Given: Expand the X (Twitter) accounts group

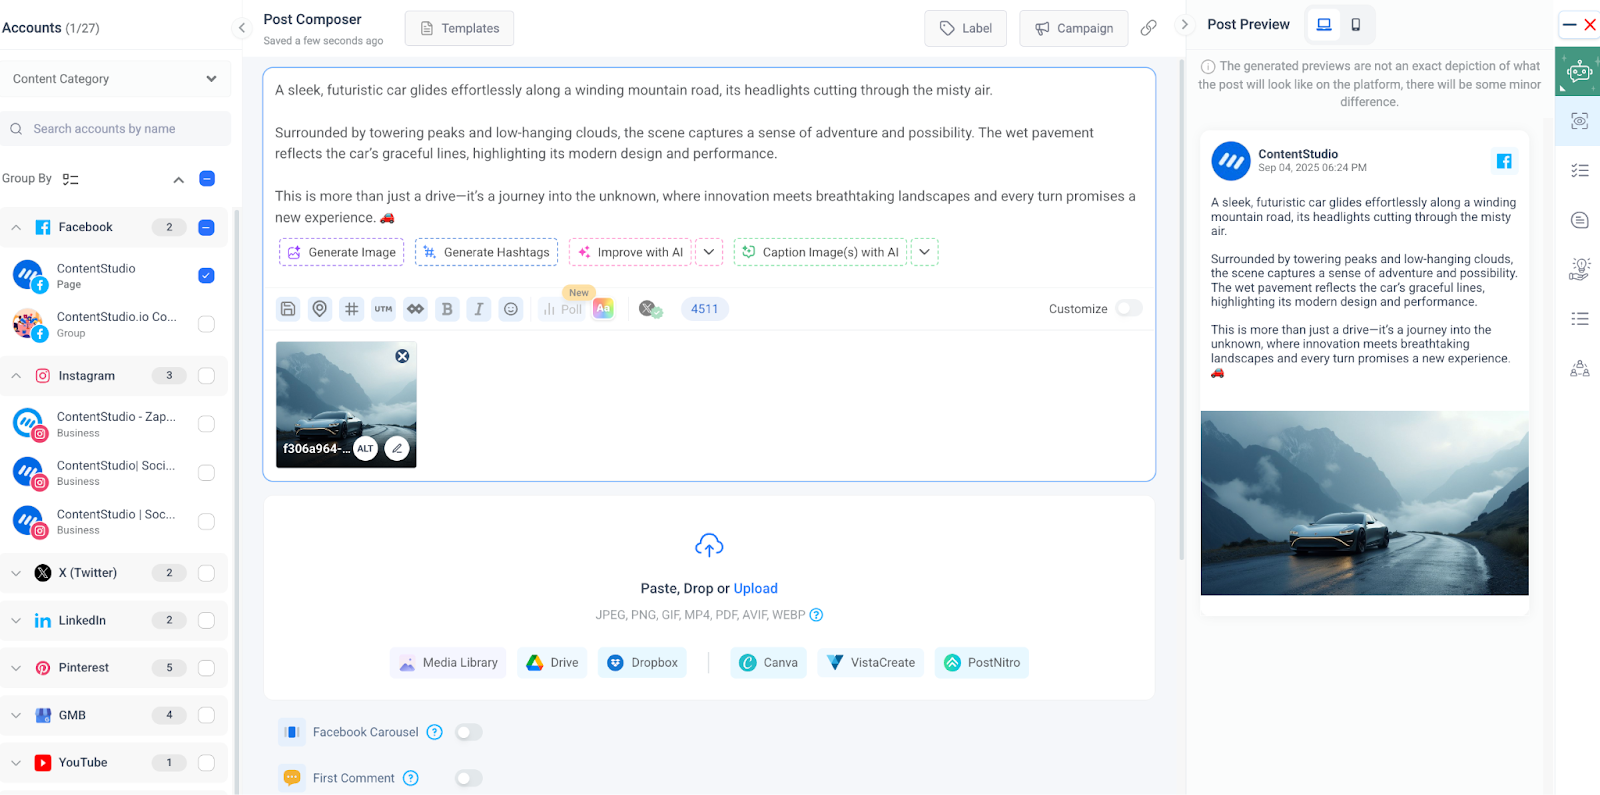Looking at the screenshot, I should (x=16, y=573).
